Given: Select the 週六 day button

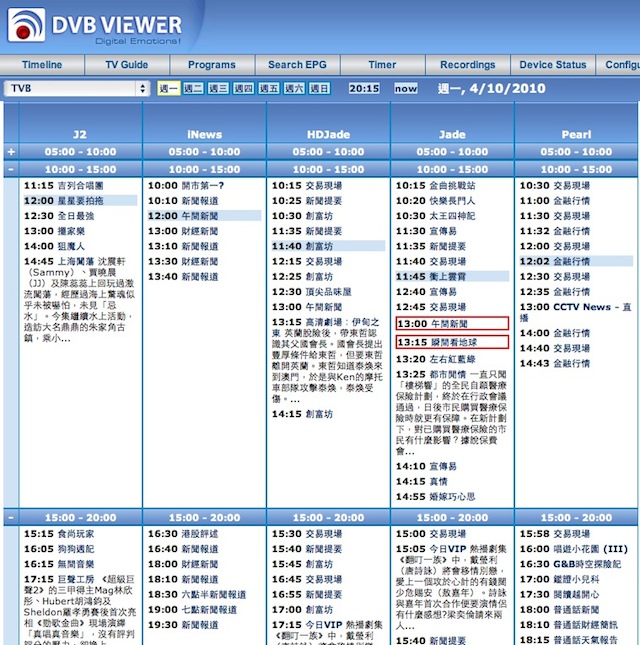Looking at the screenshot, I should click(294, 88).
